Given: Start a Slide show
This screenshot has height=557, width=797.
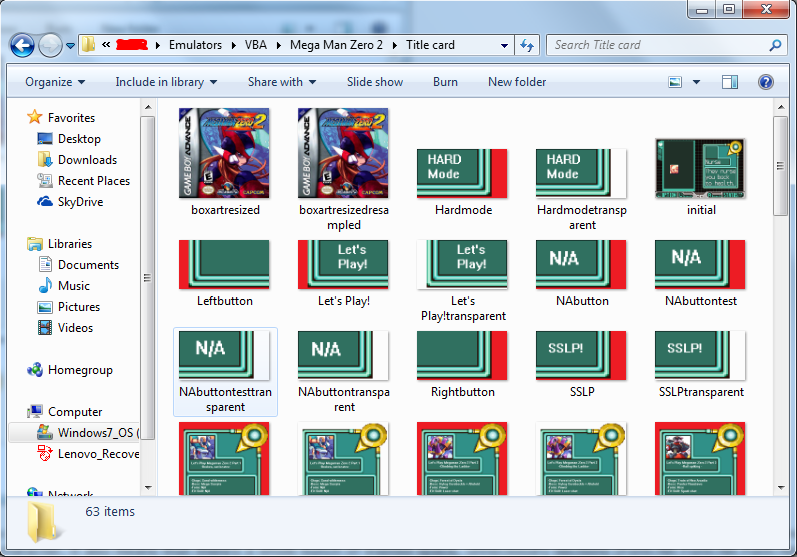Looking at the screenshot, I should [x=375, y=82].
